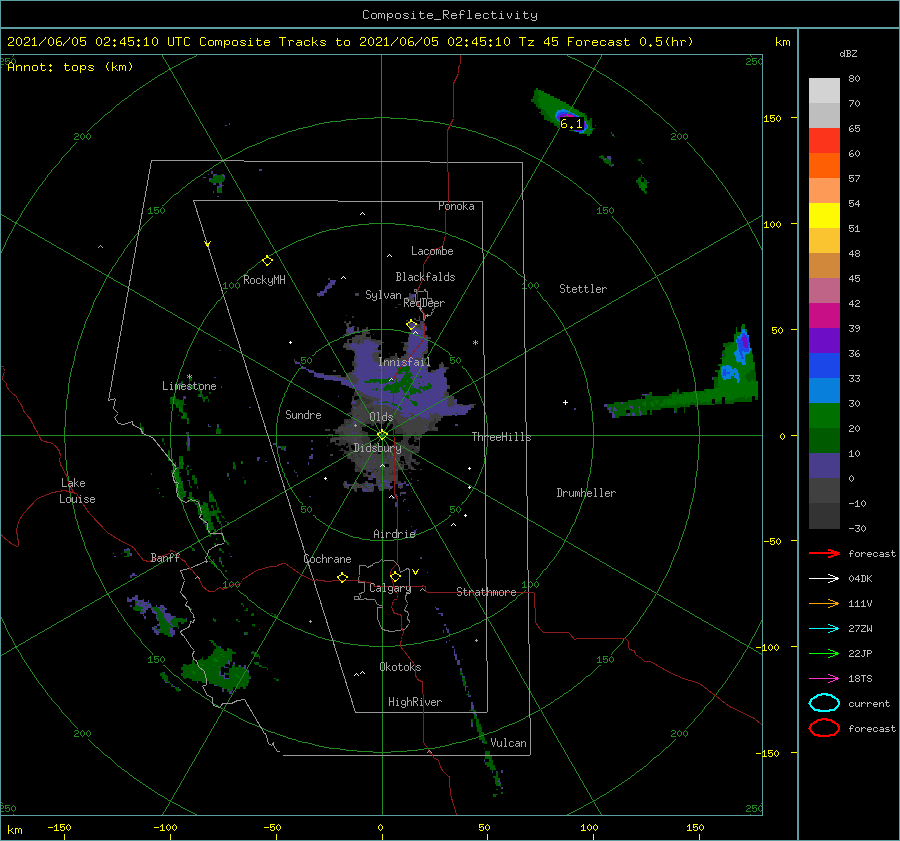This screenshot has width=900, height=841.
Task: Choose the magenta 18TS arrow legend icon
Action: coord(824,679)
